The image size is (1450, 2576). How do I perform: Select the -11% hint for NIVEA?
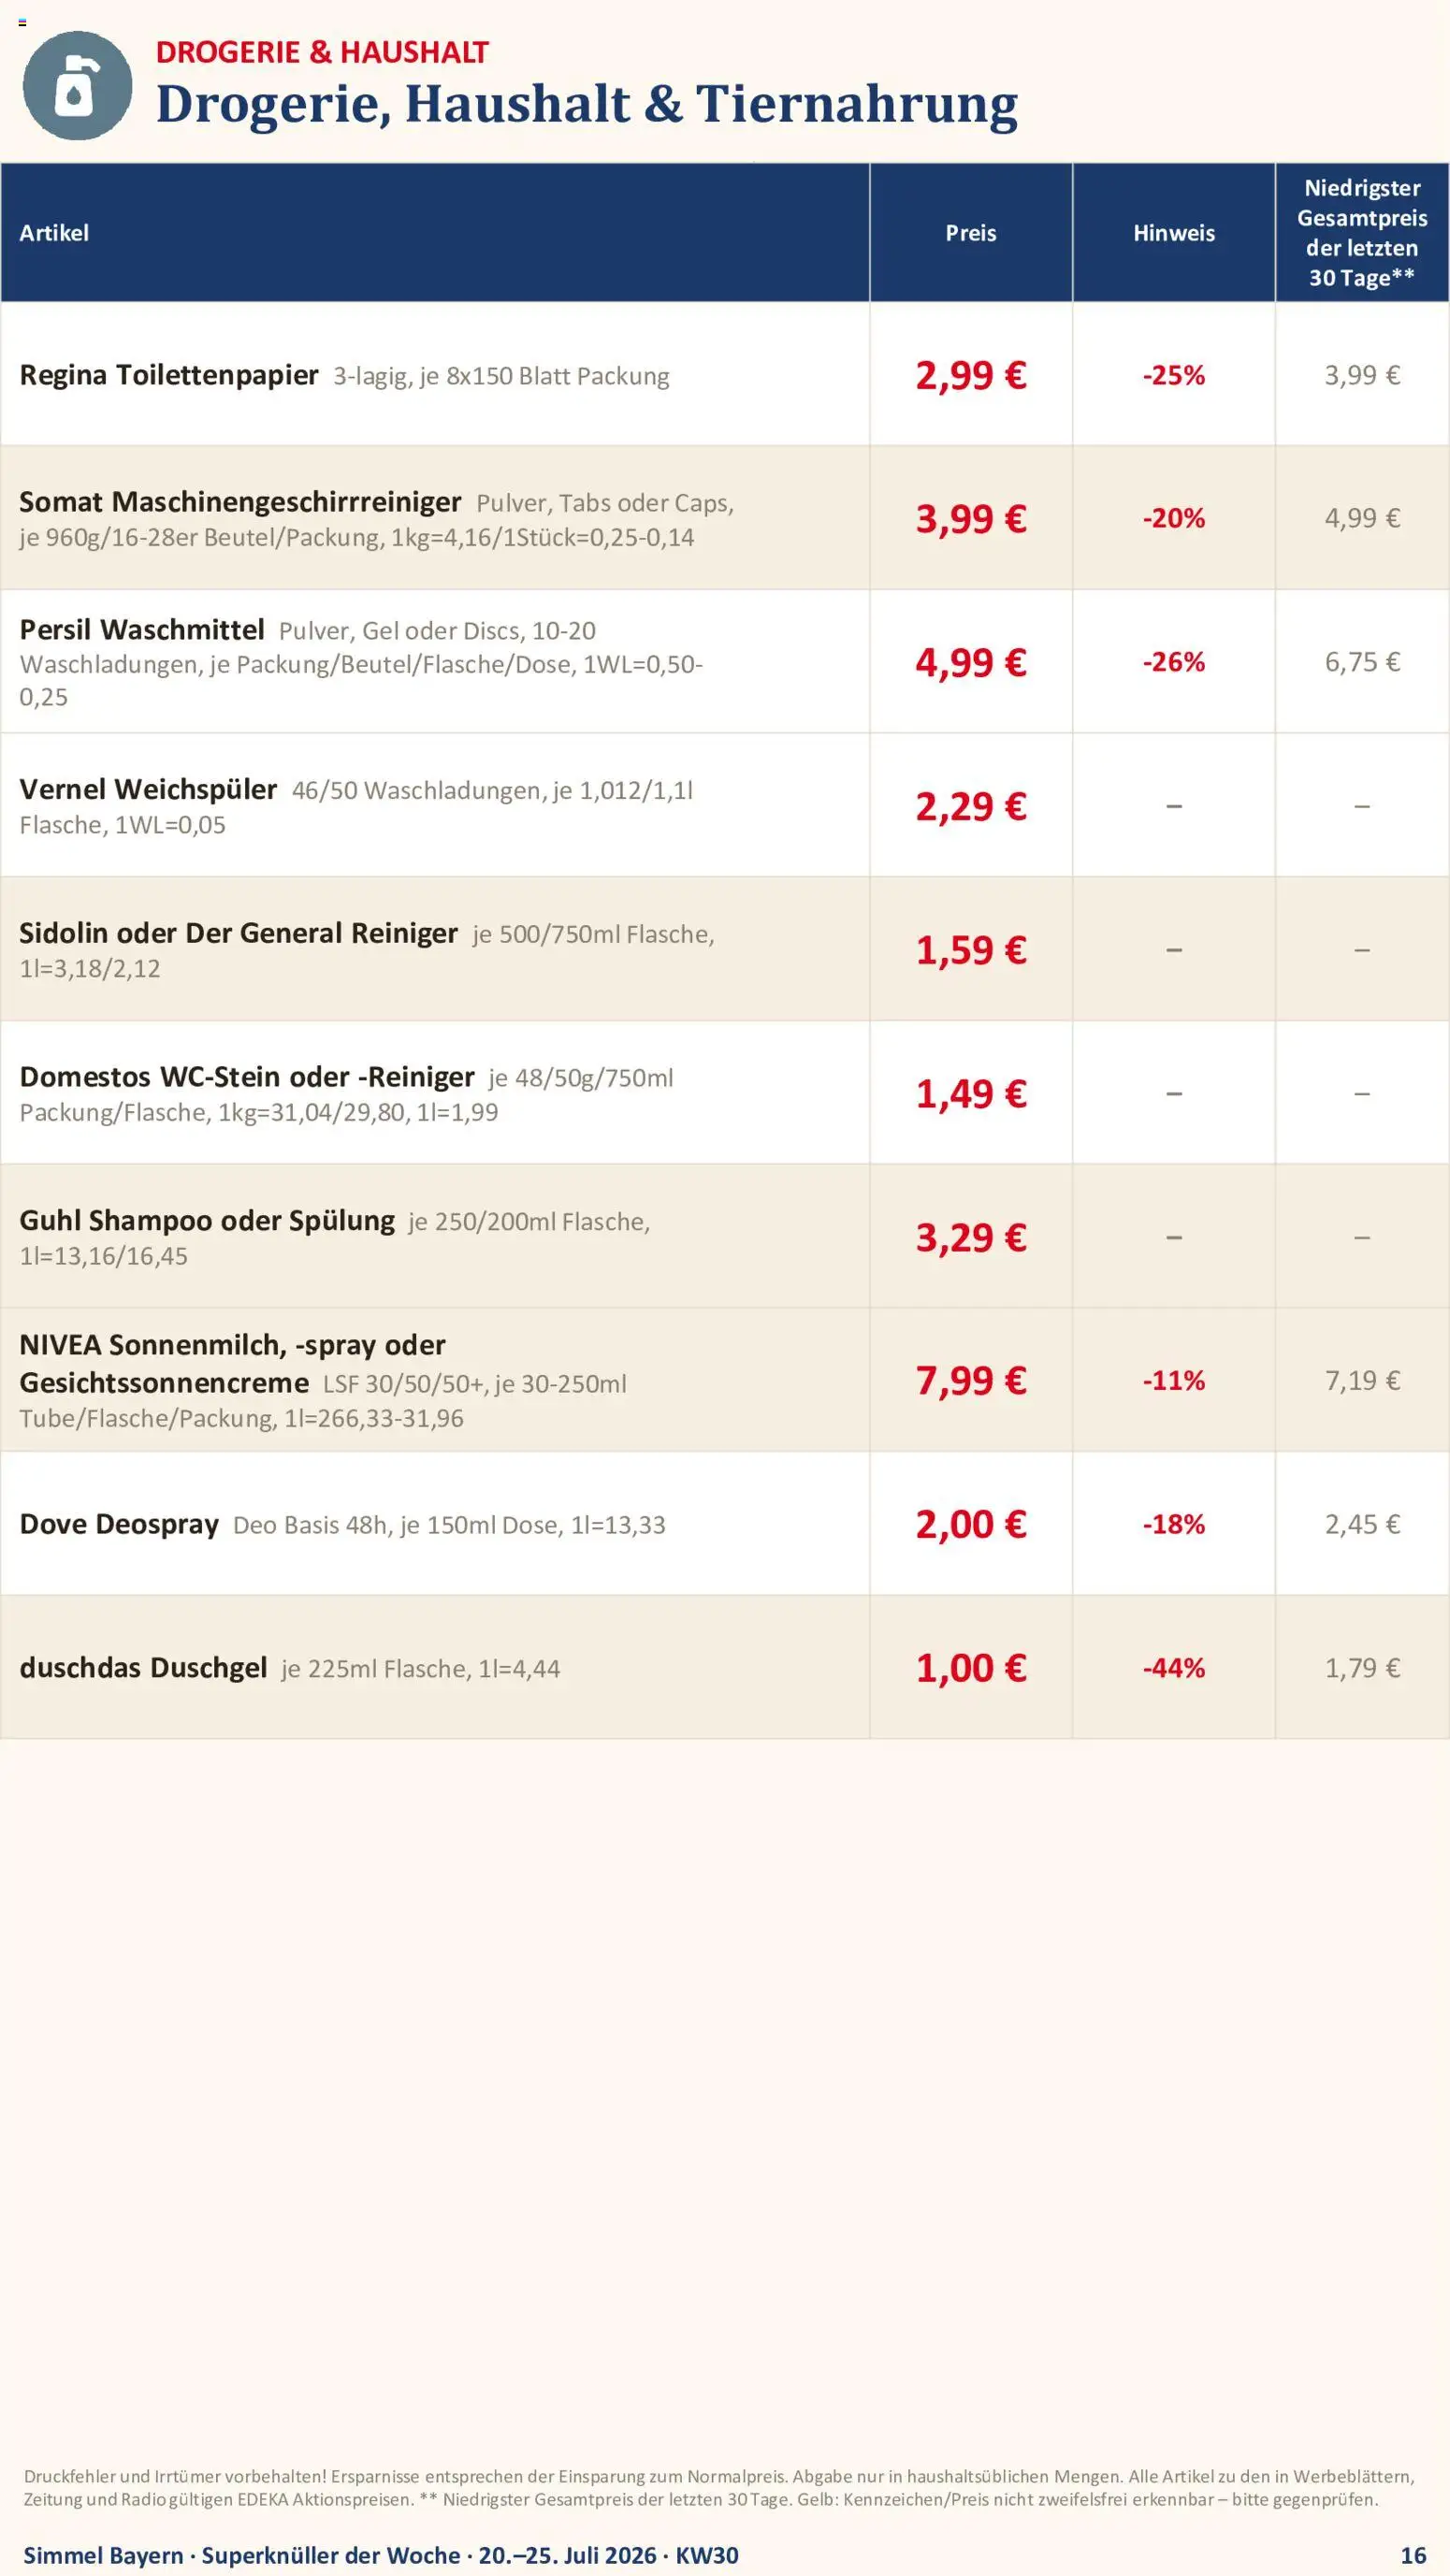point(1174,1380)
